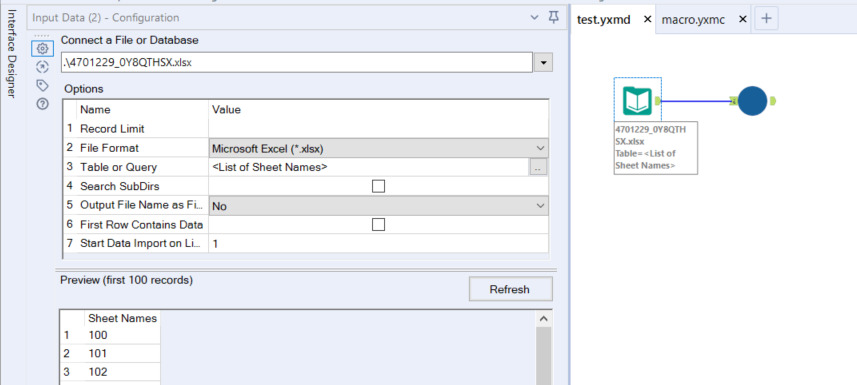Viewport: 857px width, 385px height.
Task: Select preview row with sheet 100
Action: click(110, 335)
